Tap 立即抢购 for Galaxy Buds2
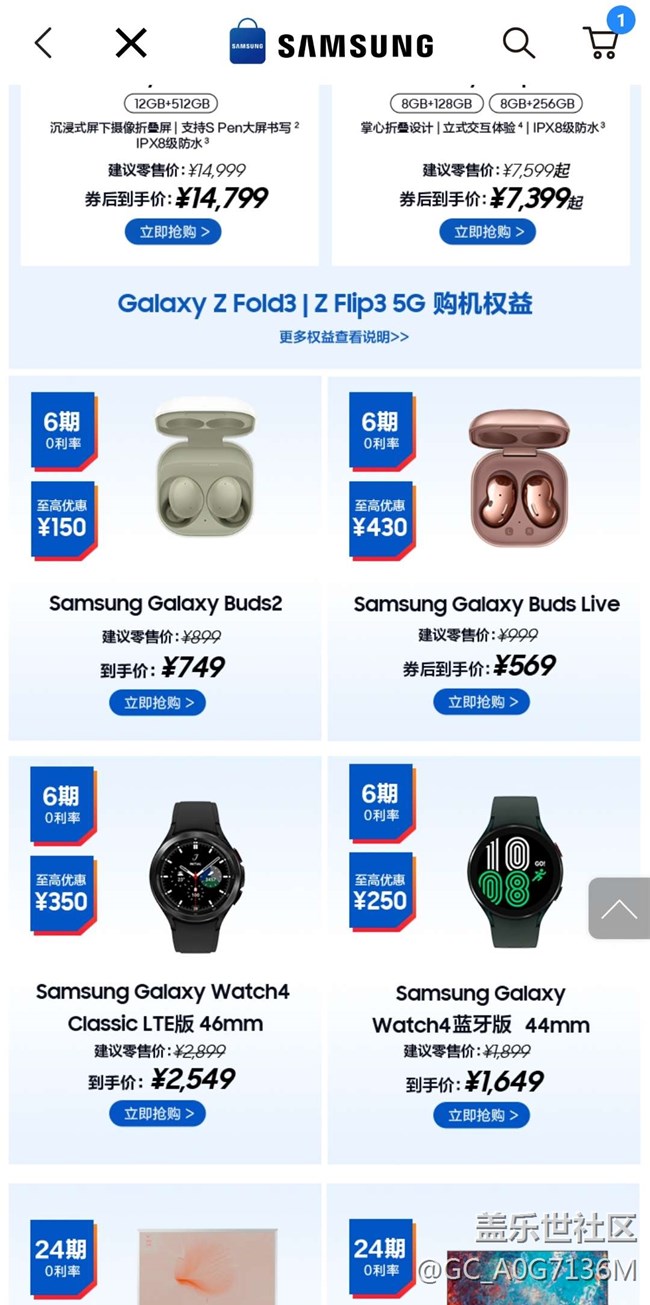This screenshot has height=1305, width=650. (x=158, y=703)
